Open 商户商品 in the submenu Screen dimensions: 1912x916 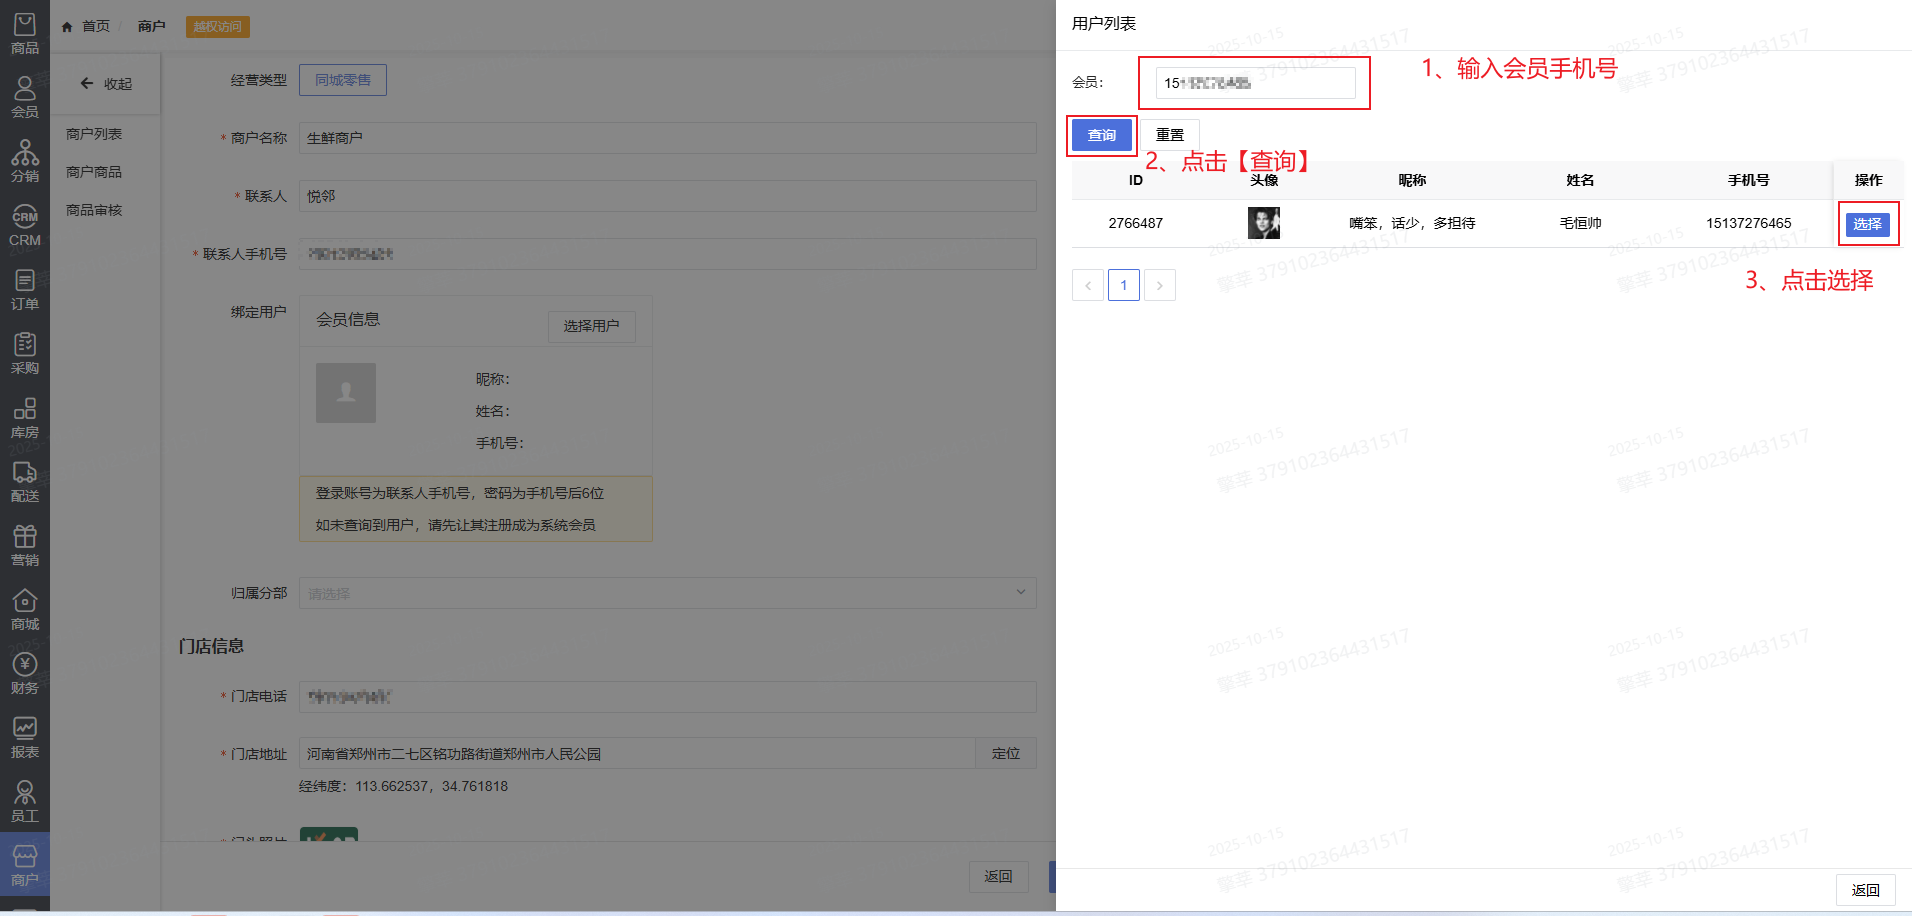tap(94, 172)
